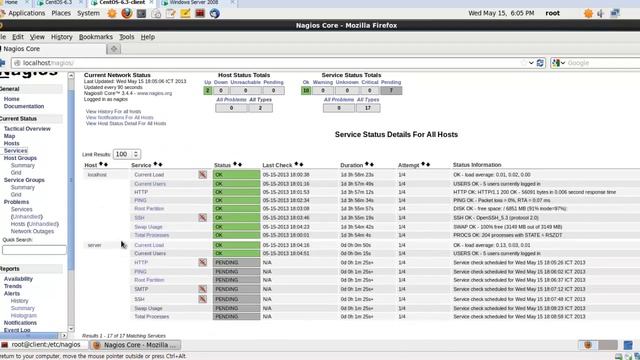
Task: Open the Swap Usage service for localhost
Action: click(149, 227)
